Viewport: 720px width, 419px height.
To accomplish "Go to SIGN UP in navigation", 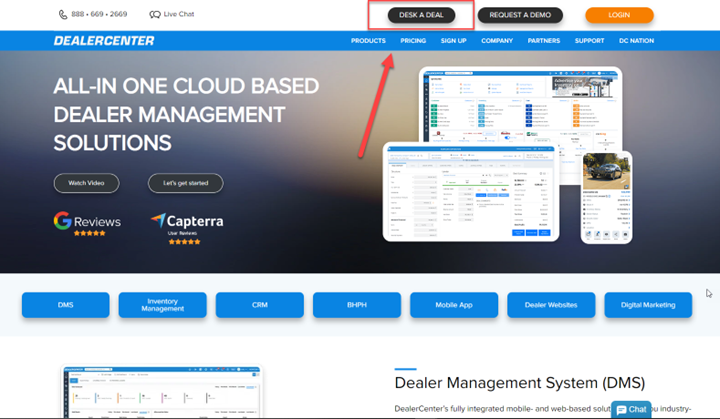I will [x=453, y=41].
